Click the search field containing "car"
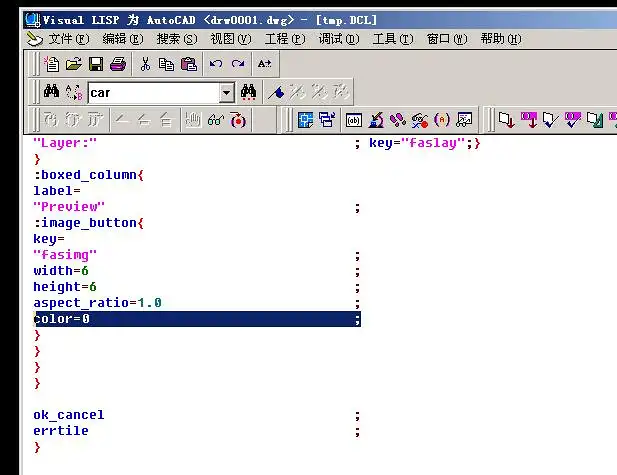Image resolution: width=617 pixels, height=475 pixels. [153, 93]
